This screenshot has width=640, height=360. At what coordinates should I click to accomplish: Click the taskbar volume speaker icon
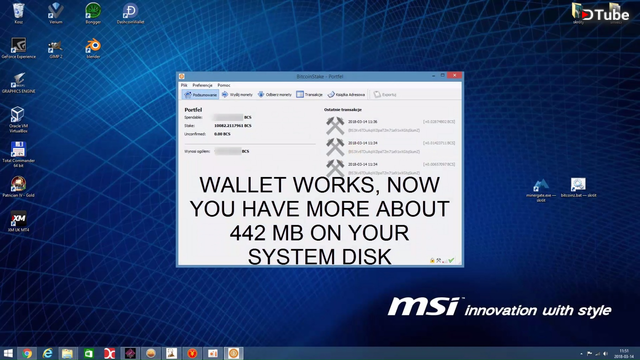606,353
